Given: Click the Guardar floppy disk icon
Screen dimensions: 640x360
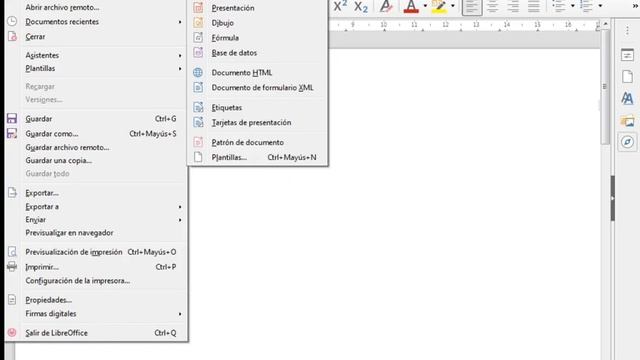Looking at the screenshot, I should 12,118.
